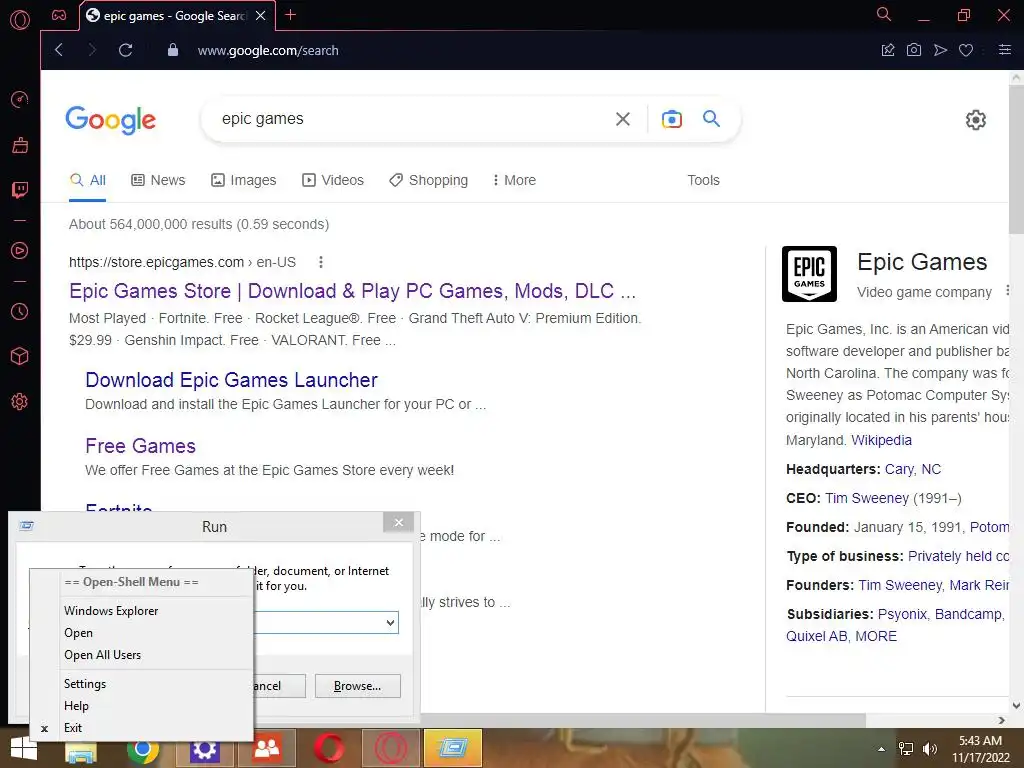This screenshot has height=768, width=1024.
Task: Open the edit page icon in address bar
Action: click(888, 50)
